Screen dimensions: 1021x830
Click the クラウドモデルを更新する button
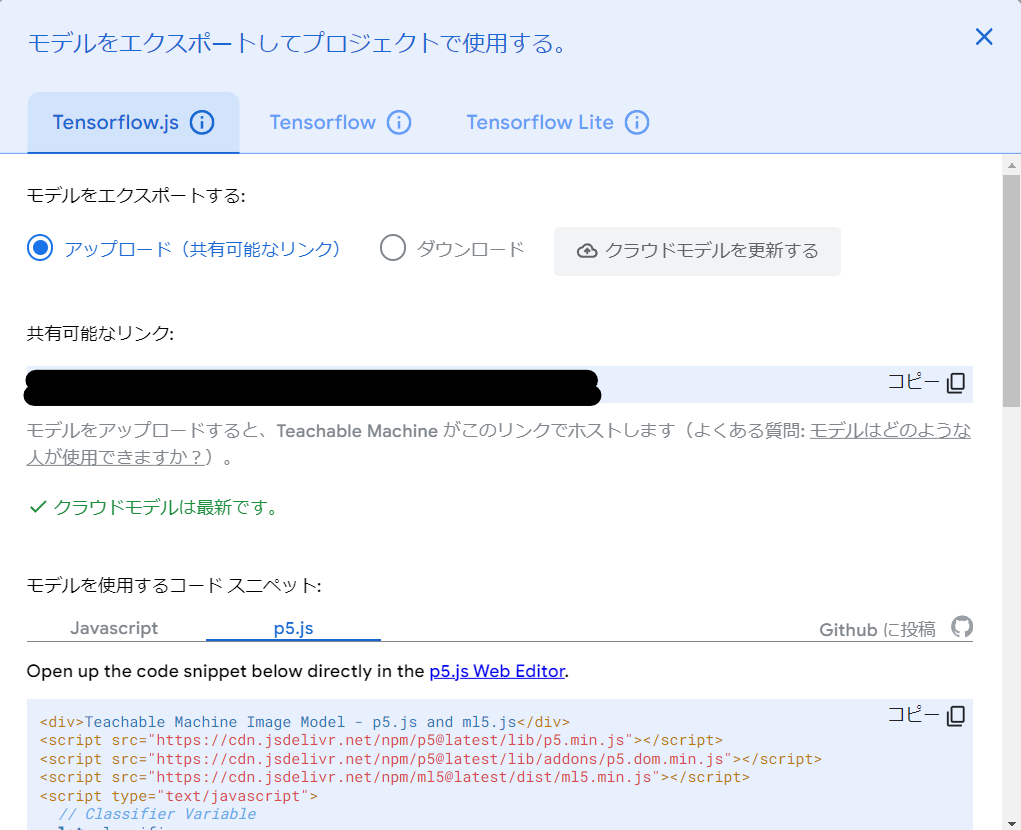[697, 251]
